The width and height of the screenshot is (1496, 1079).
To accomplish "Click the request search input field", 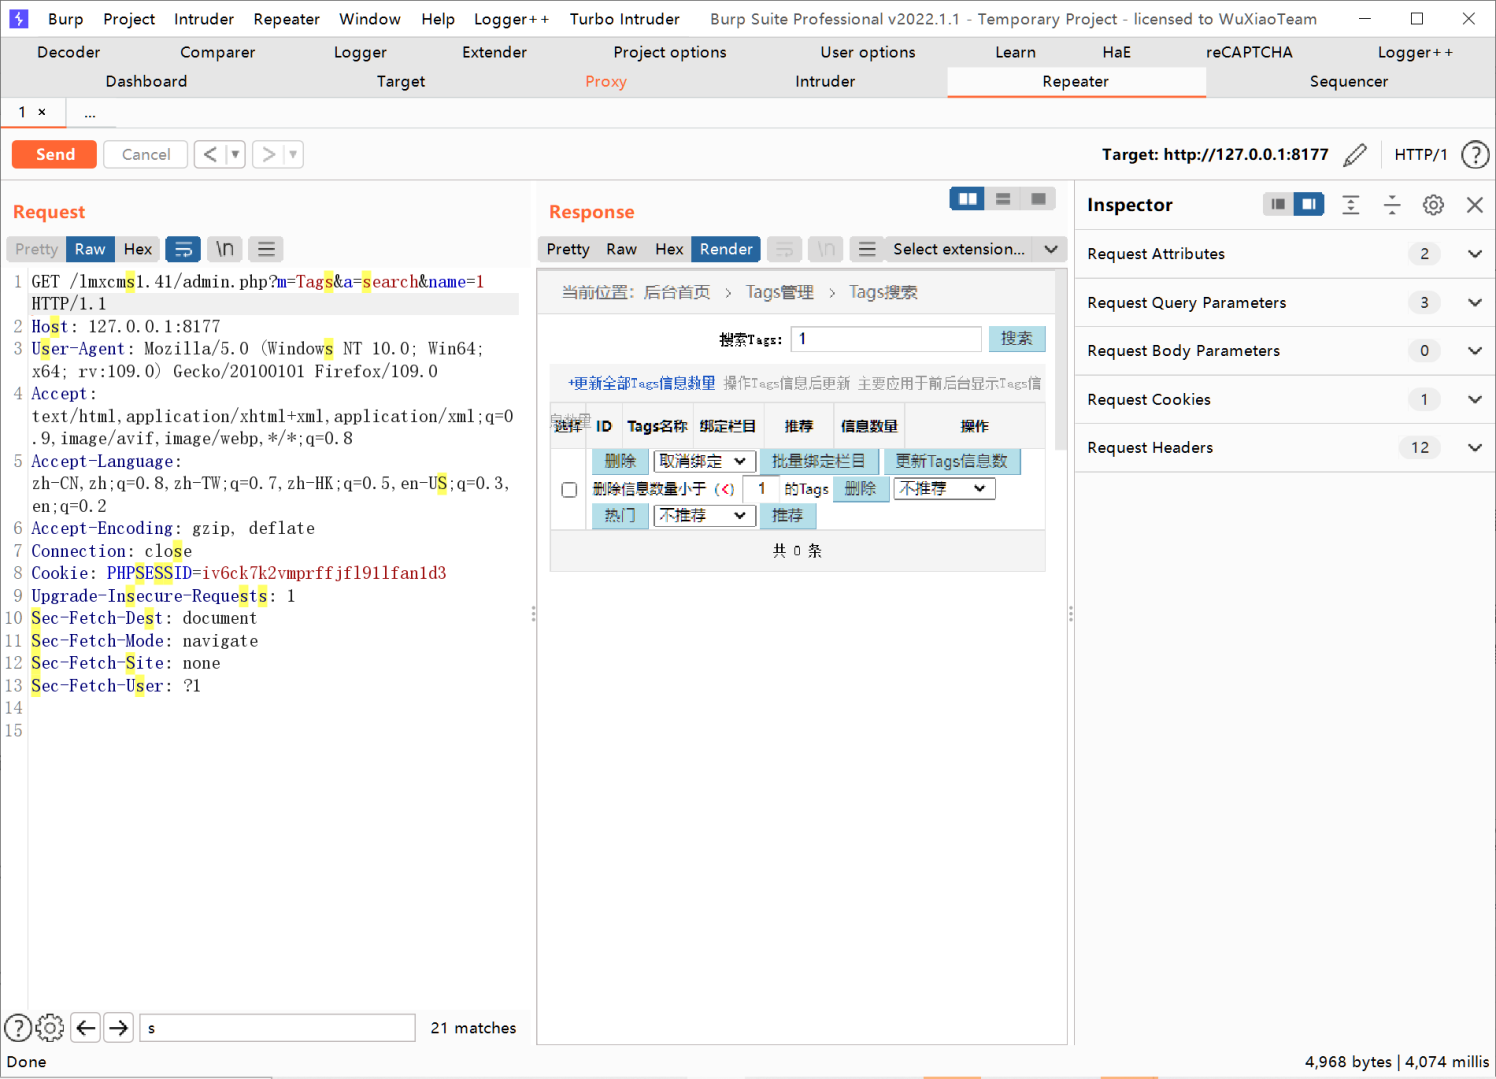I will 277,1028.
